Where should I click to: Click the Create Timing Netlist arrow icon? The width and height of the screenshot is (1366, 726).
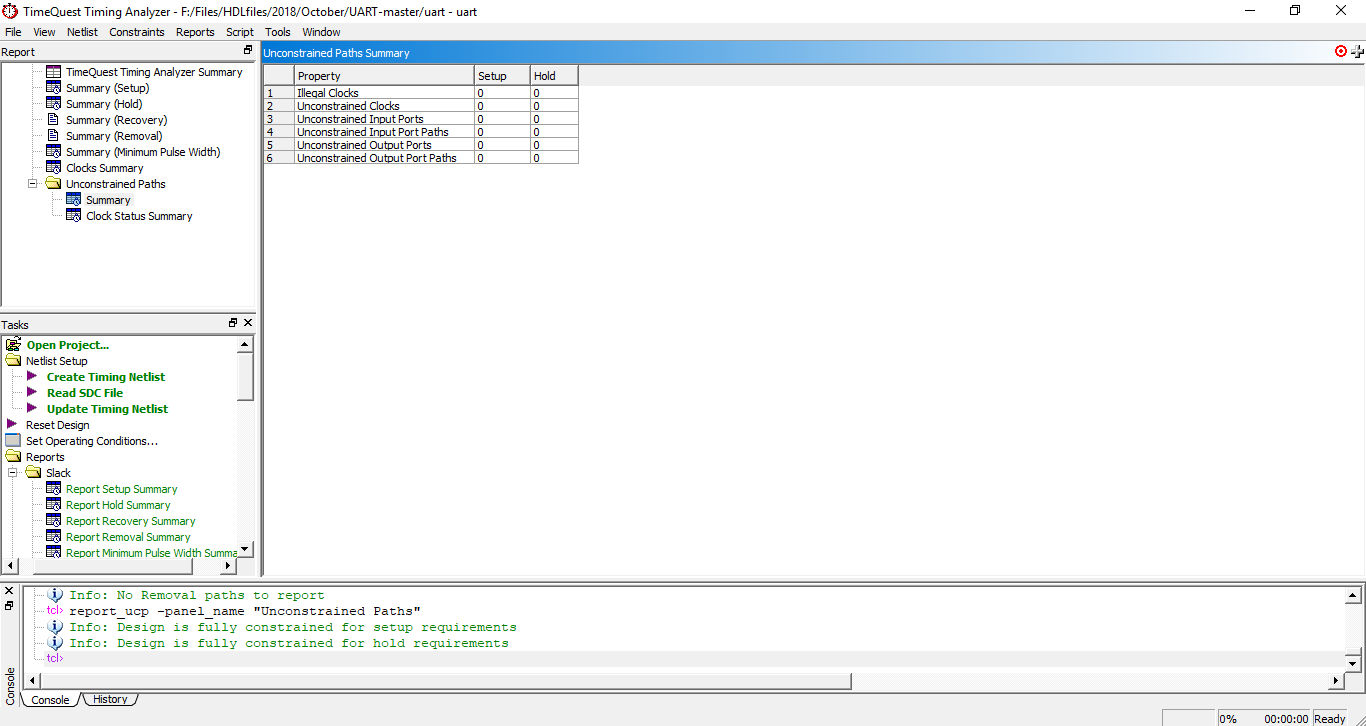tap(32, 377)
